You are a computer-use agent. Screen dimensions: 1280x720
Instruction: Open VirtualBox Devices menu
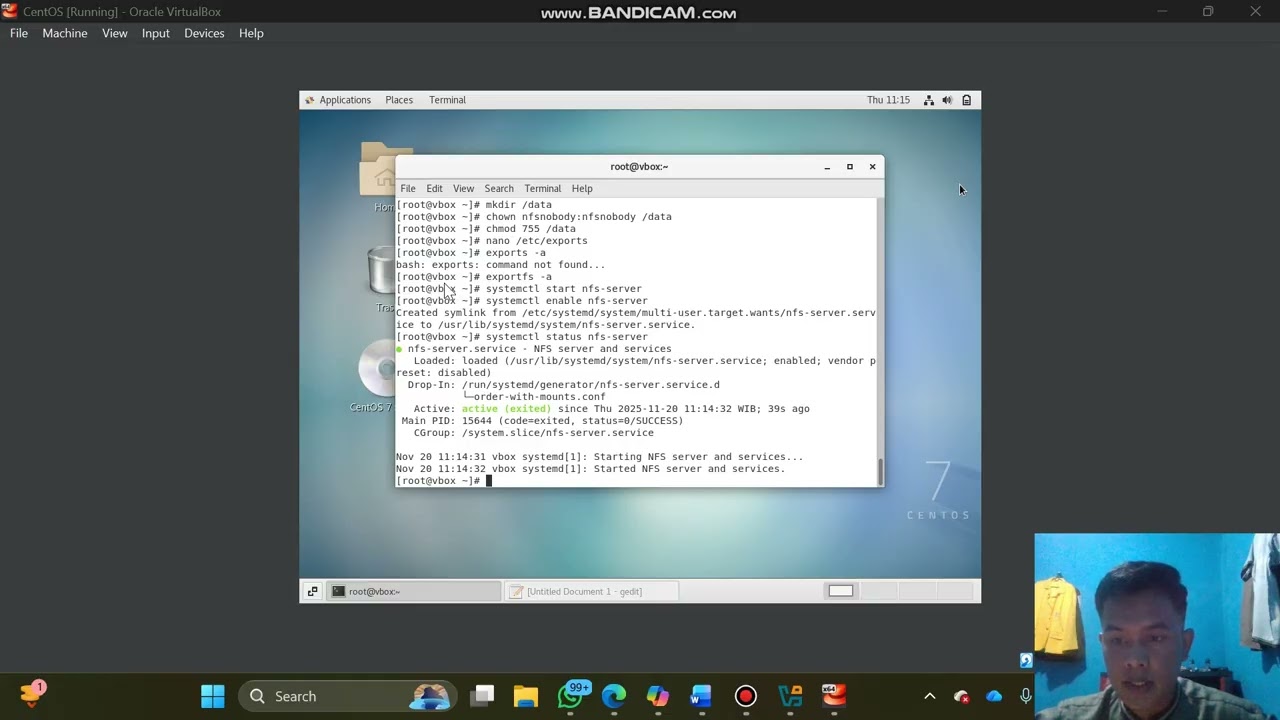[204, 33]
